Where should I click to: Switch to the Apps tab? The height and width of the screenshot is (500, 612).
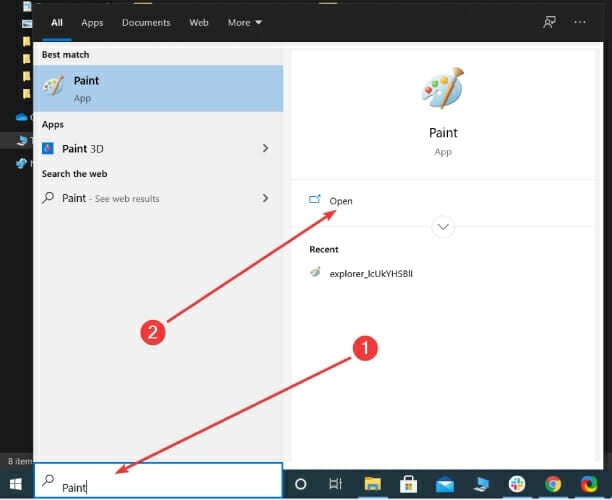(92, 23)
